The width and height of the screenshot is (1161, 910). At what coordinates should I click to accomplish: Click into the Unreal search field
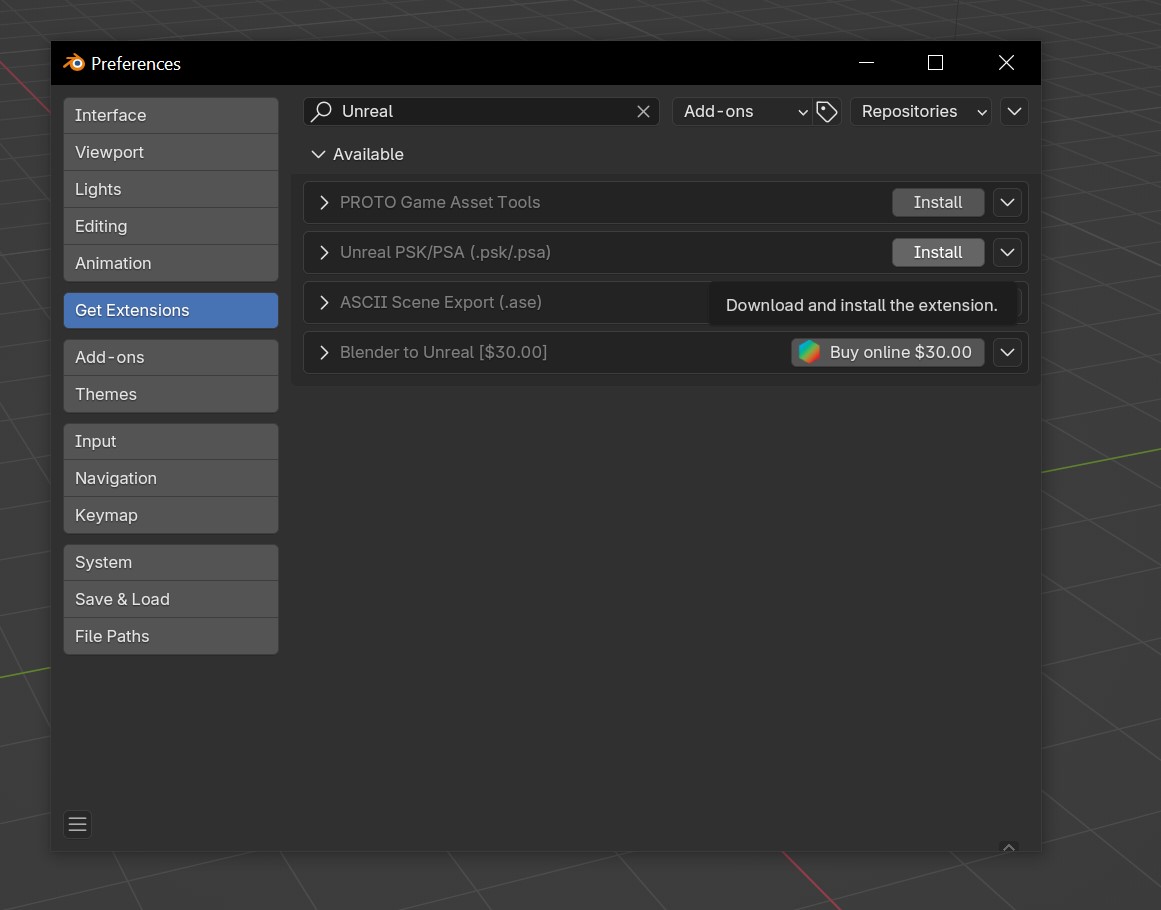(481, 112)
